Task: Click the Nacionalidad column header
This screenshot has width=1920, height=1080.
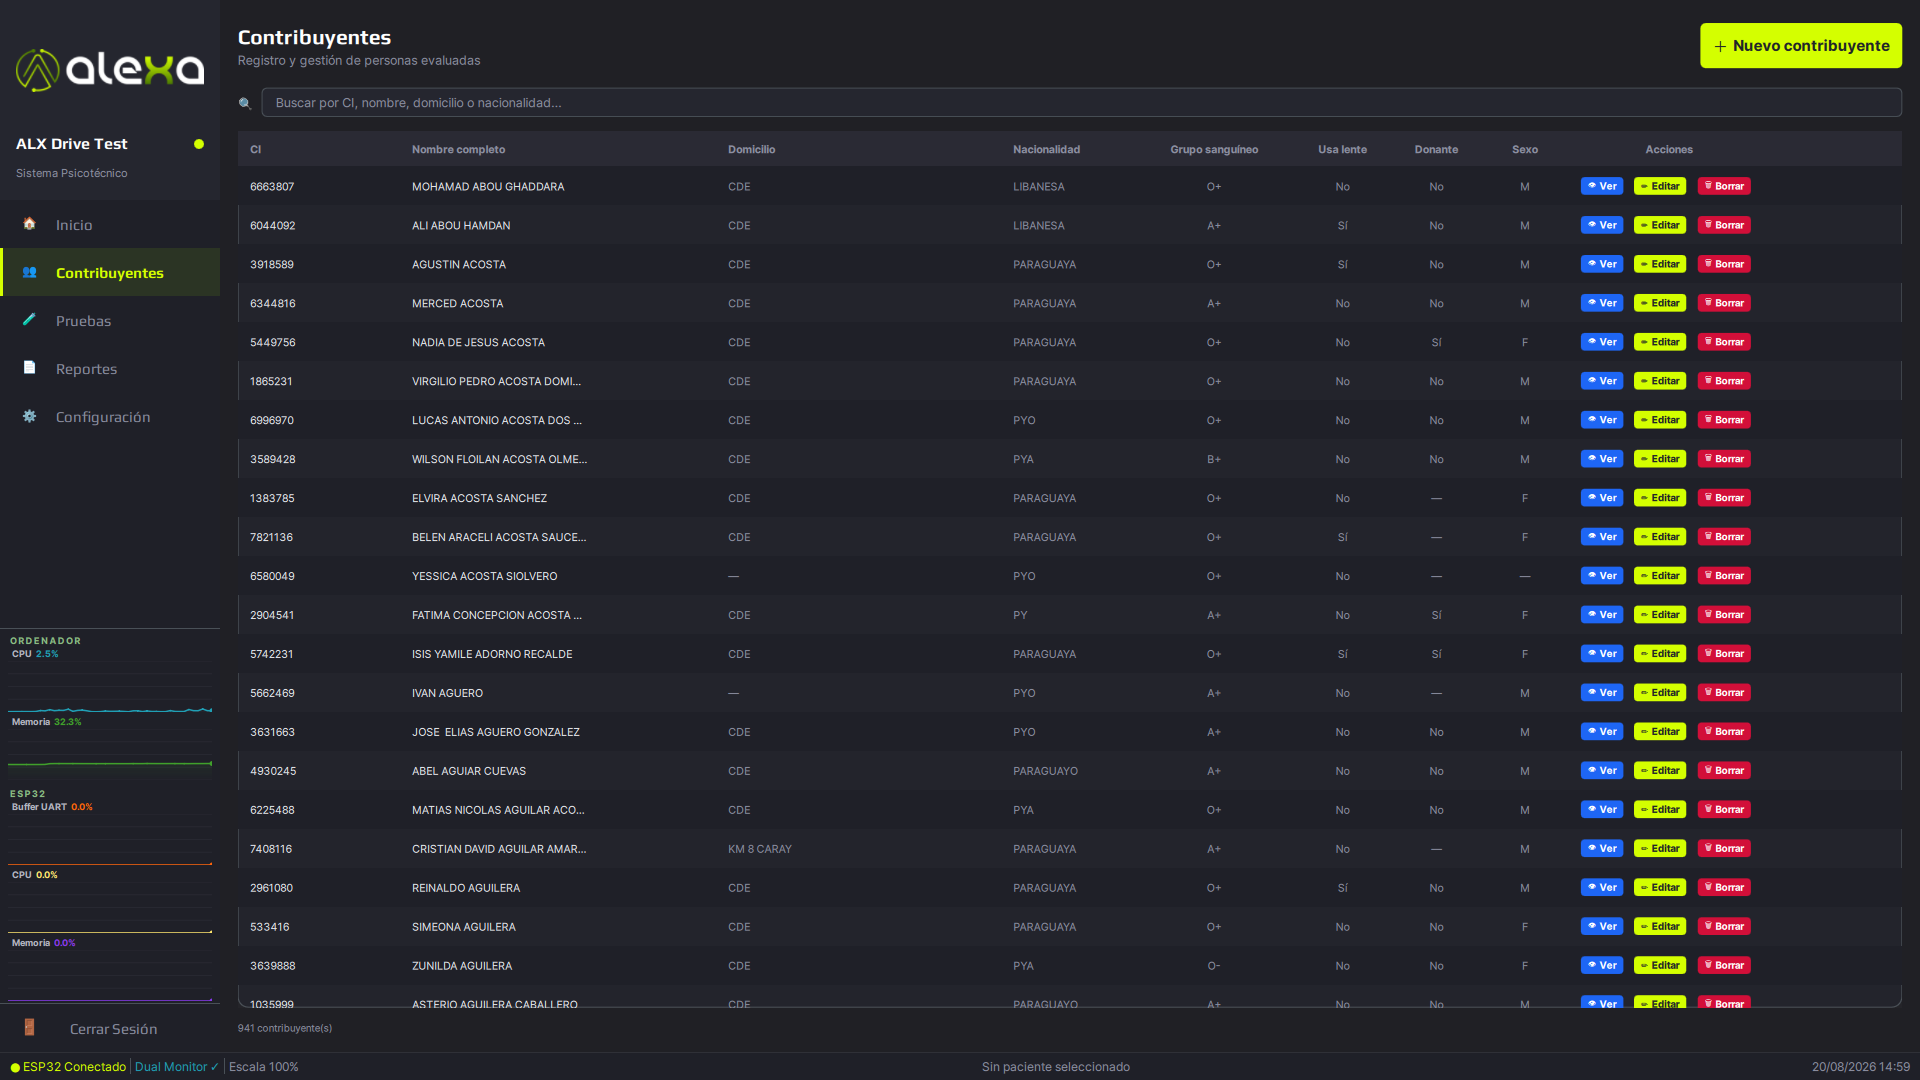Action: coord(1046,150)
